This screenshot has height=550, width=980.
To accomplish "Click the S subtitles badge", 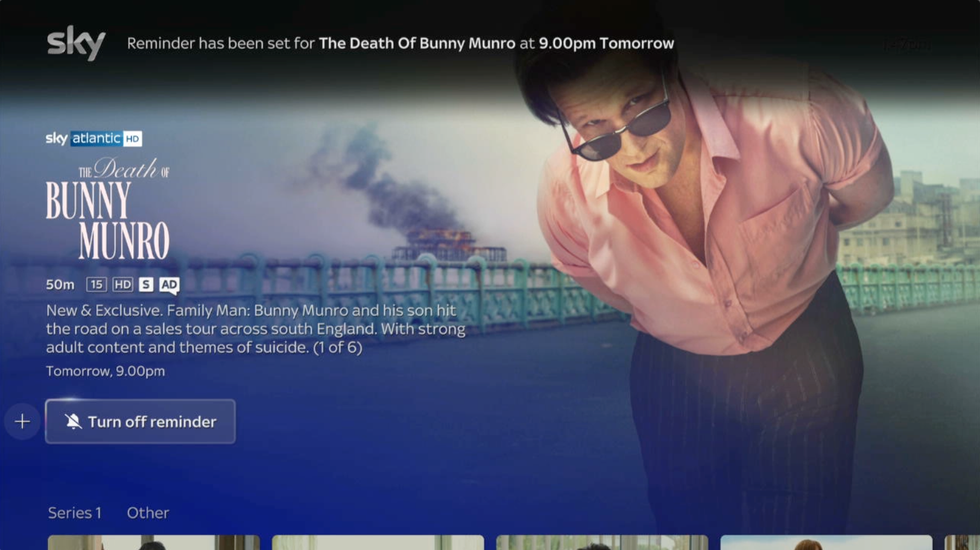I will point(146,285).
